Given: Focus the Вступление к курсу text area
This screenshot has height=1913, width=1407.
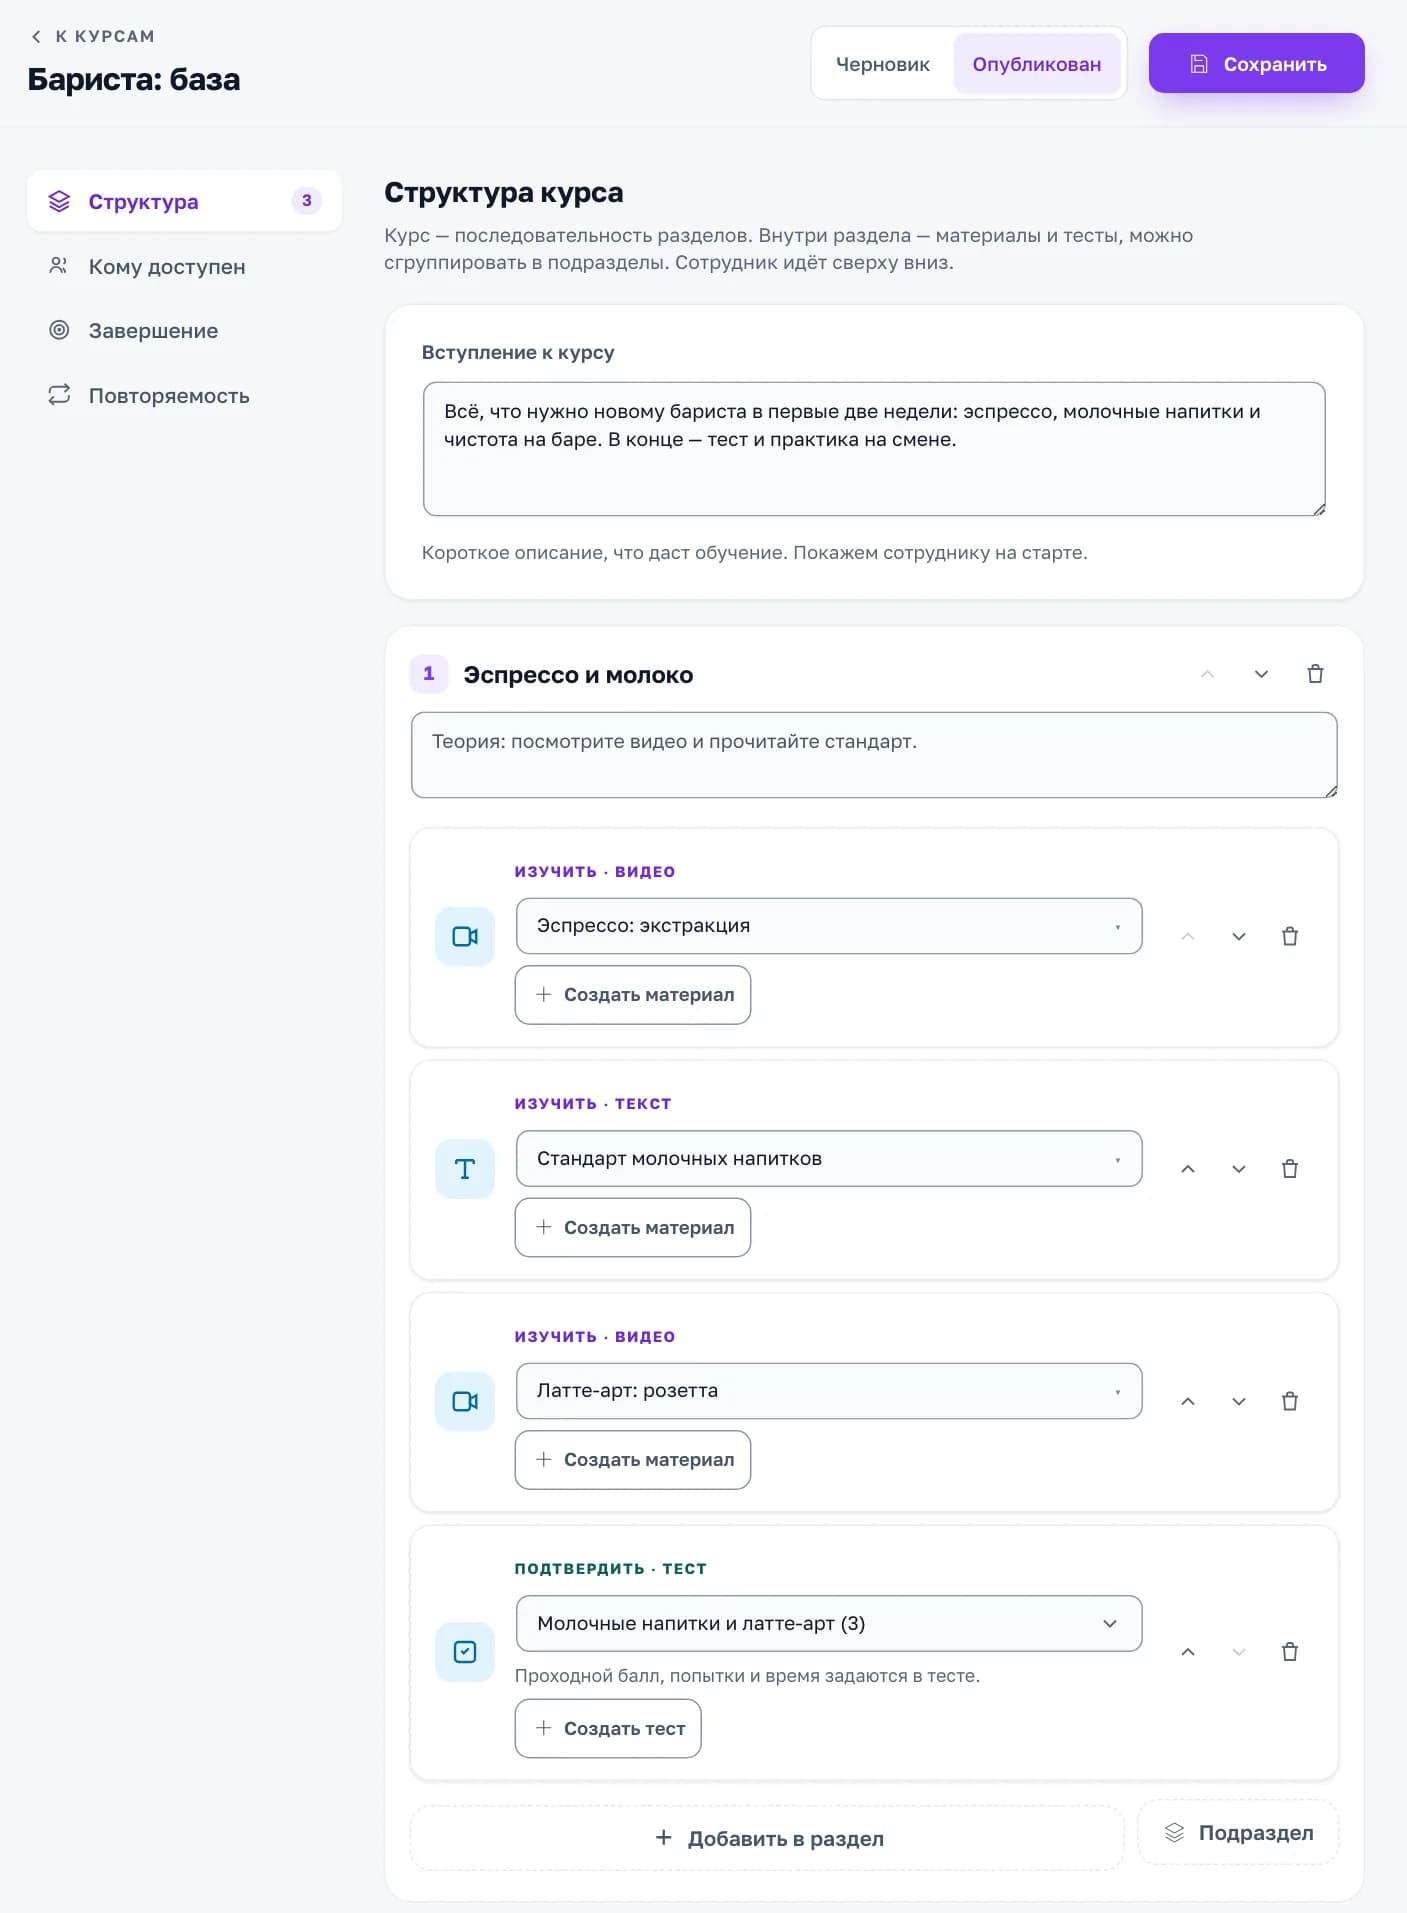Looking at the screenshot, I should 874,449.
